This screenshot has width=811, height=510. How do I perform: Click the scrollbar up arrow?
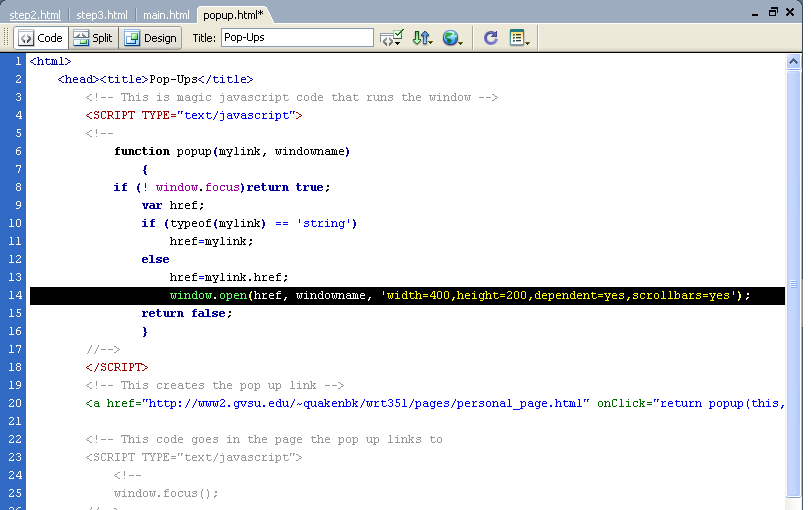pyautogui.click(x=793, y=62)
